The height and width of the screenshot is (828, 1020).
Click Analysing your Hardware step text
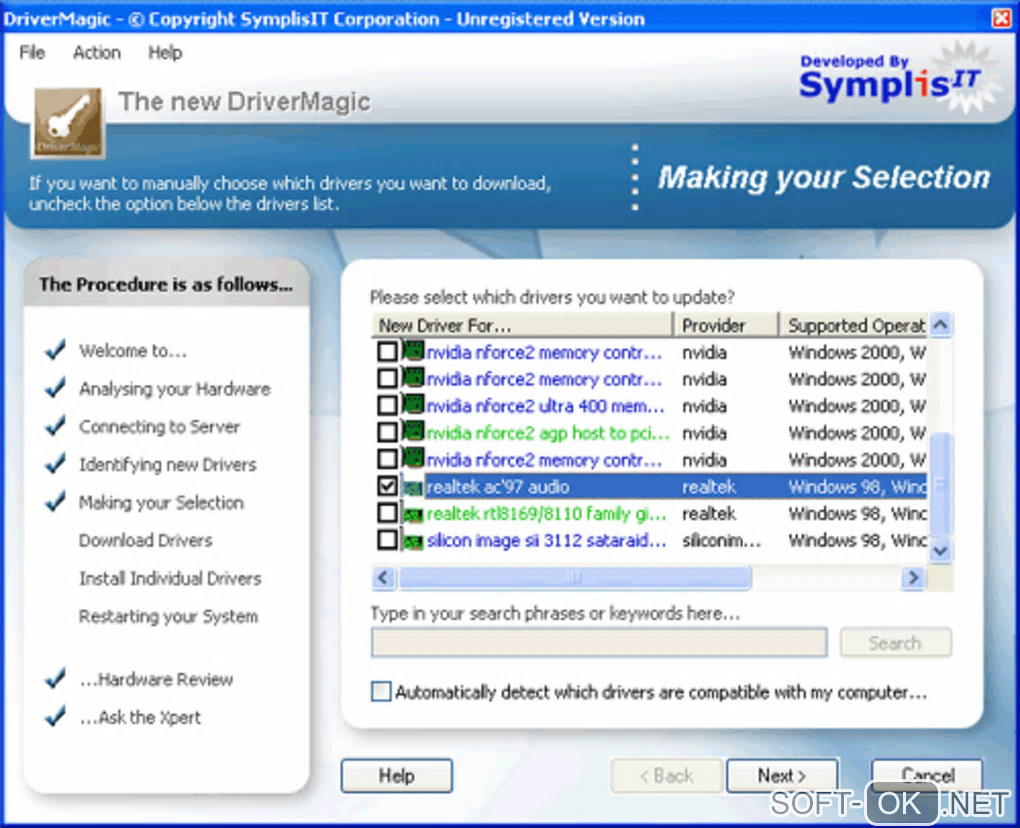click(175, 389)
